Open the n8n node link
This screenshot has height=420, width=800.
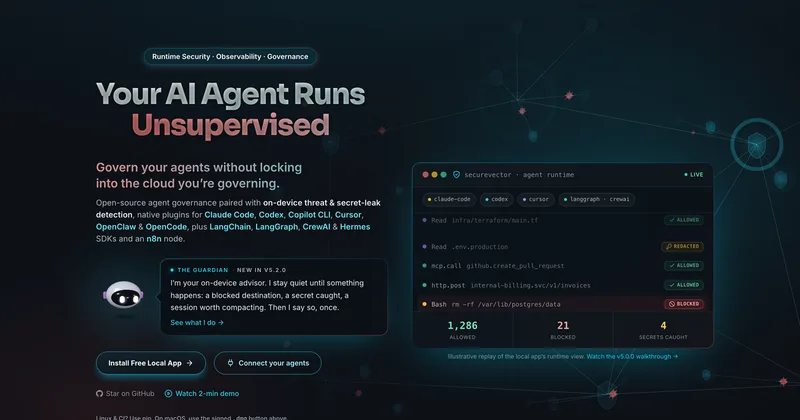point(154,238)
